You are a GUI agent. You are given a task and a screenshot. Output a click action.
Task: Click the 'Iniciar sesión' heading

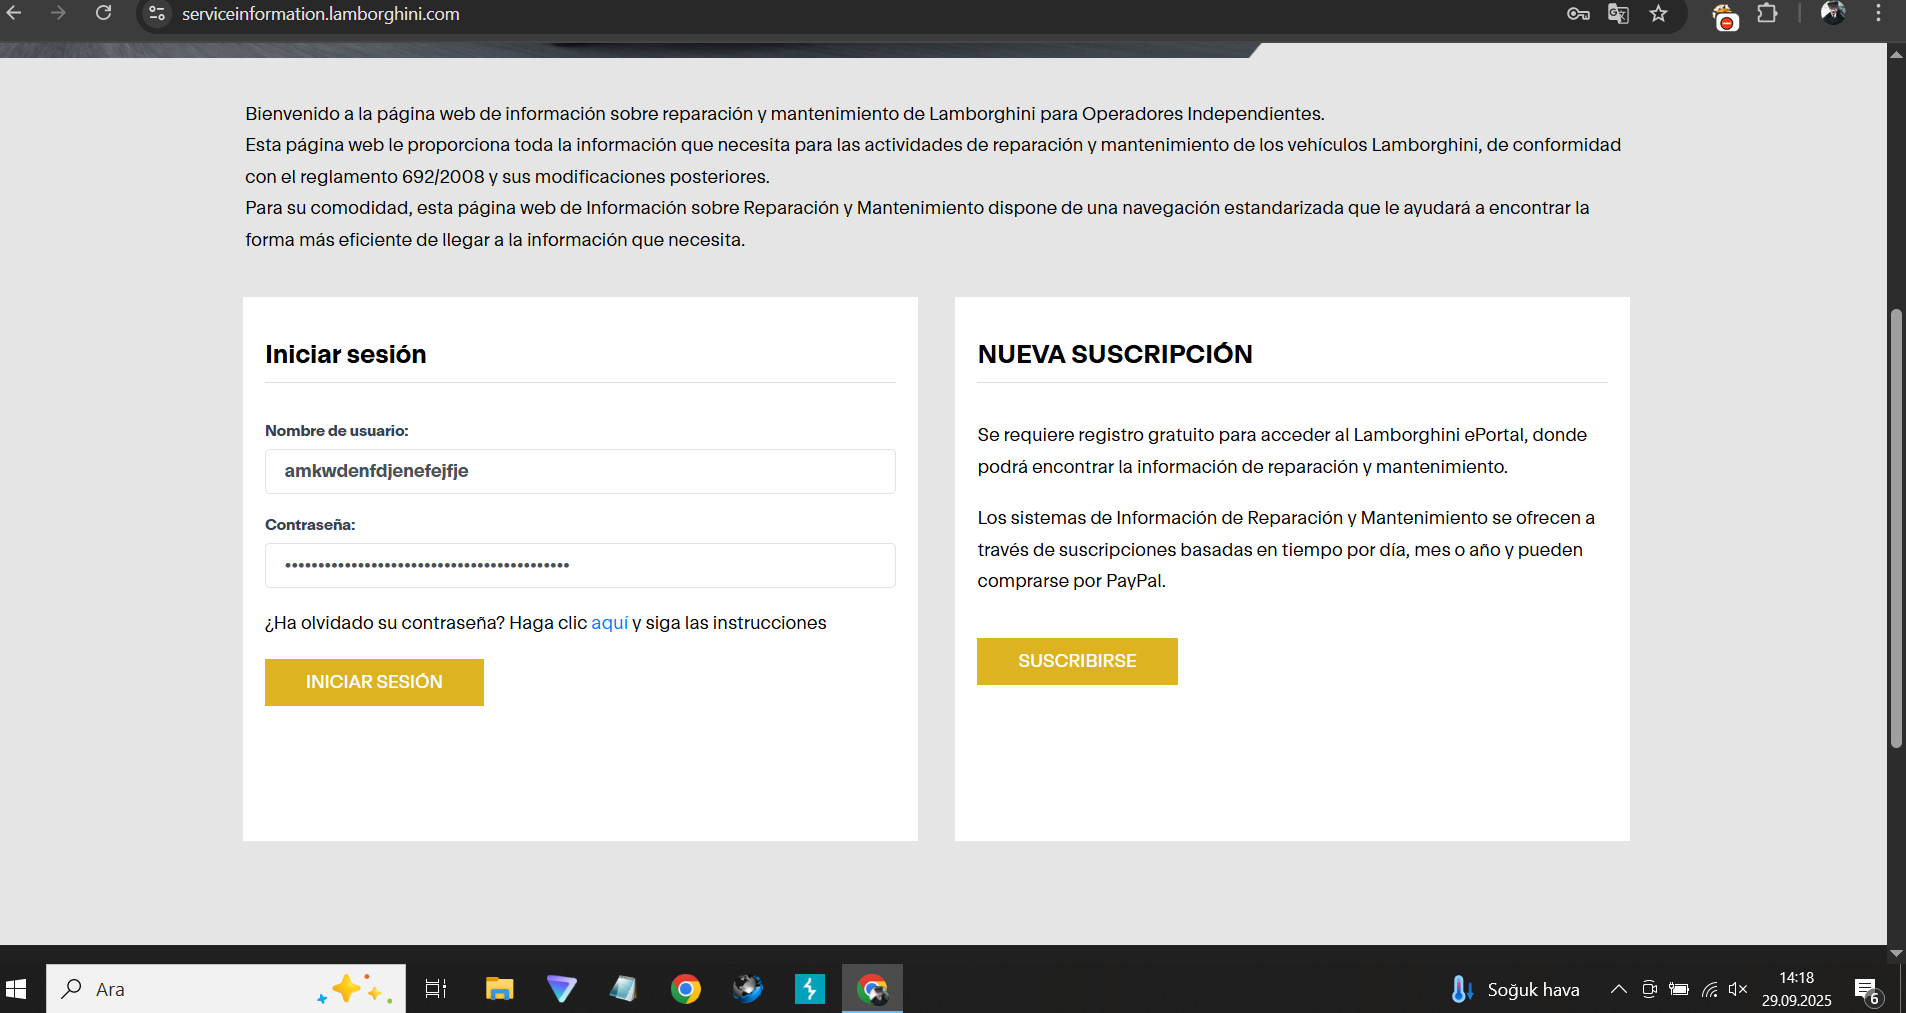coord(346,354)
